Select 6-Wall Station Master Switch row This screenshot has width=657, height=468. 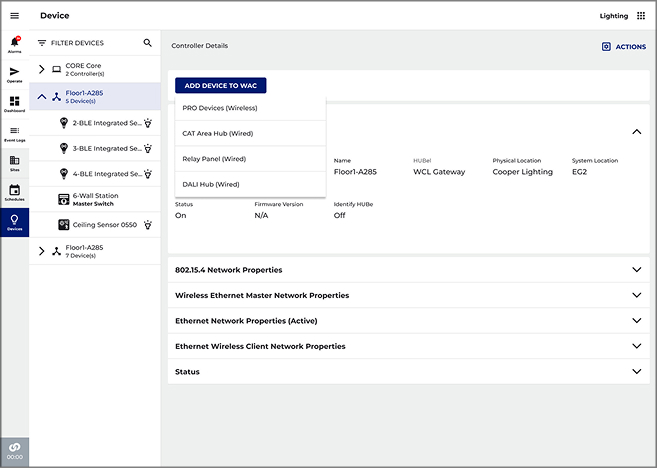click(95, 199)
